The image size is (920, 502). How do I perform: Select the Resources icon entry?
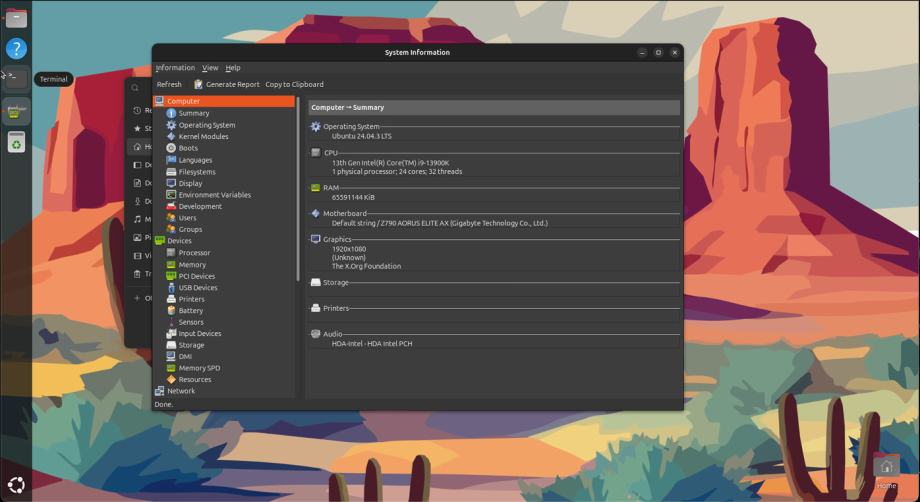point(171,379)
